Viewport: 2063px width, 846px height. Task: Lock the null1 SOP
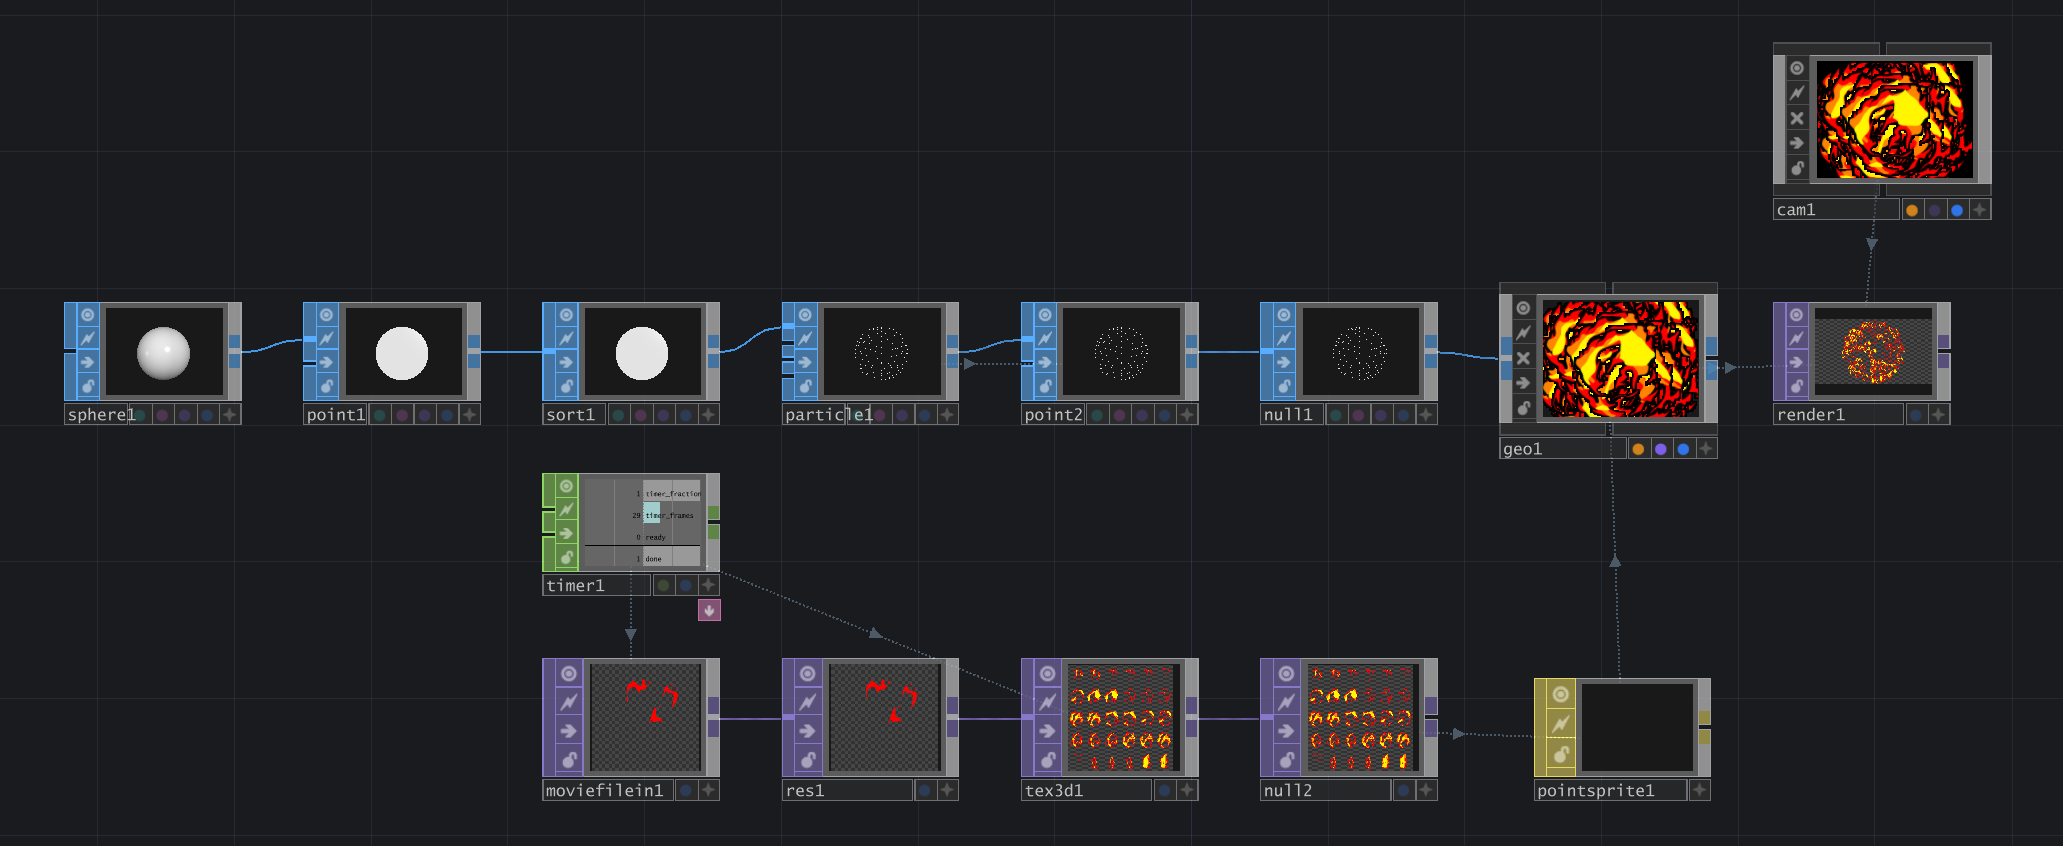(1284, 386)
